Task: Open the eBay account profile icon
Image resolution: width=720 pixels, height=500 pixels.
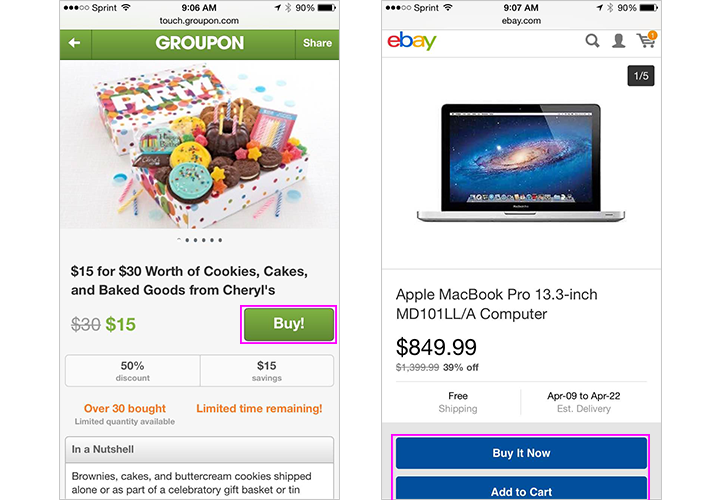Action: (619, 41)
